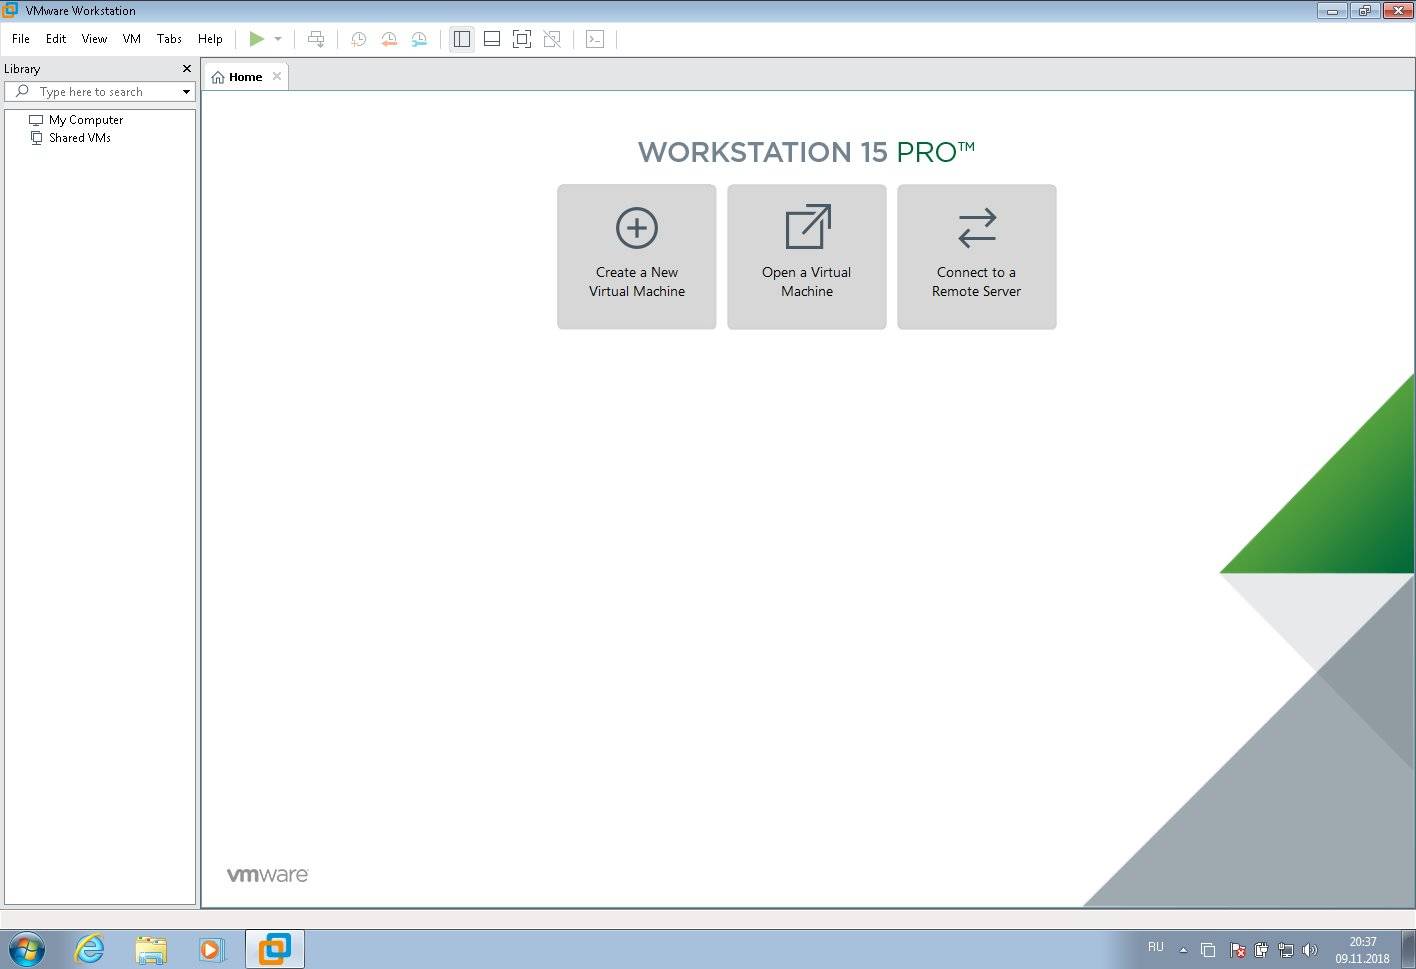This screenshot has width=1416, height=969.
Task: Open the Snapshot Manager wrench-clock icon
Action: (x=419, y=39)
